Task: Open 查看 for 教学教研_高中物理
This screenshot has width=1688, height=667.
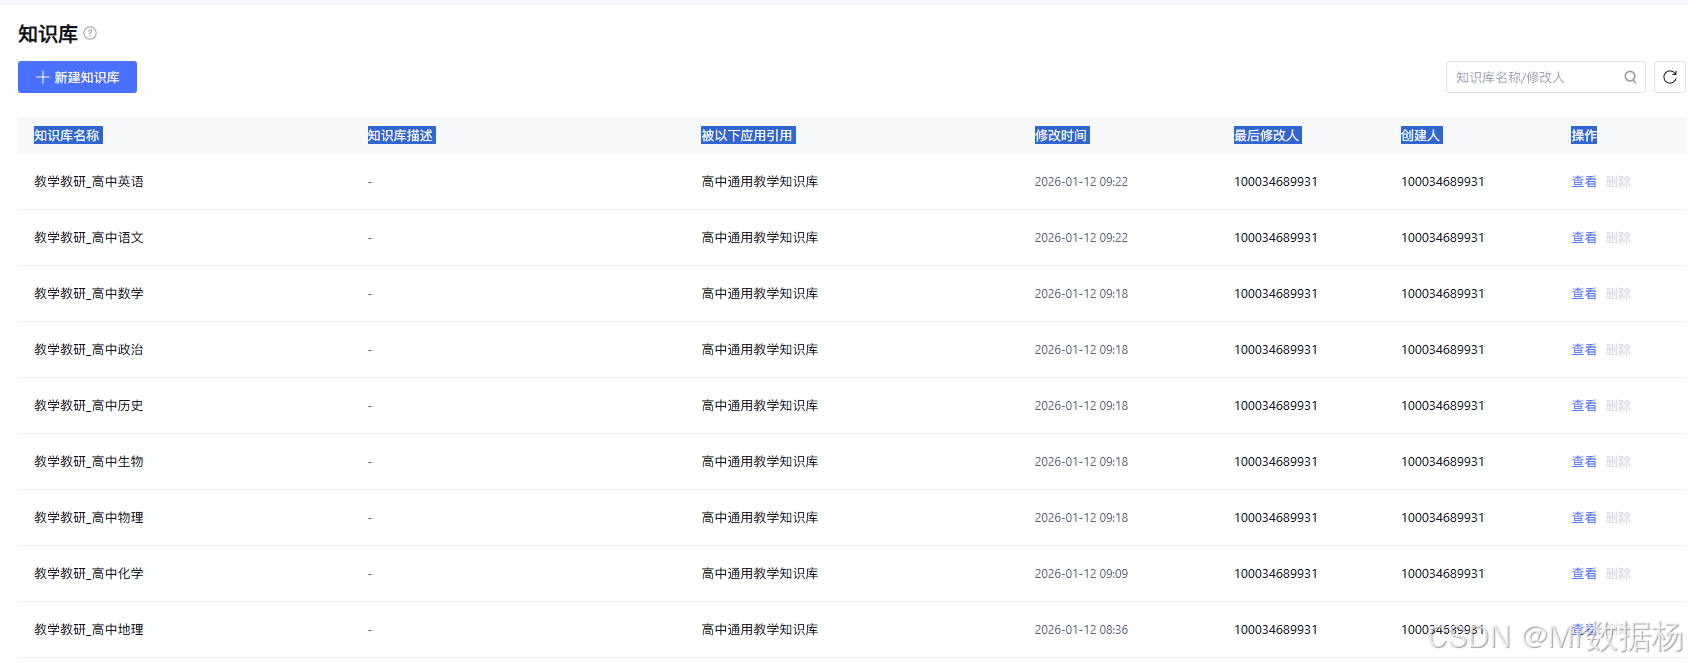Action: tap(1584, 518)
